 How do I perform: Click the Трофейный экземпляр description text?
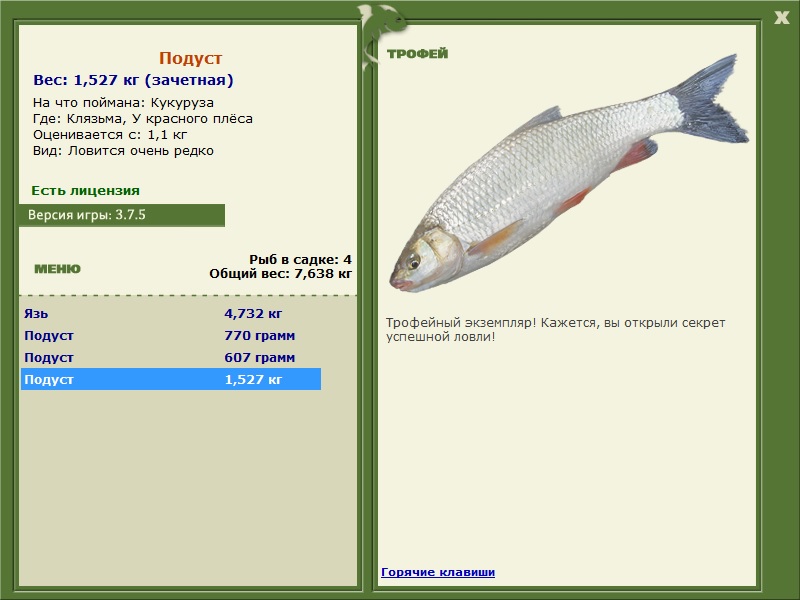pos(555,330)
